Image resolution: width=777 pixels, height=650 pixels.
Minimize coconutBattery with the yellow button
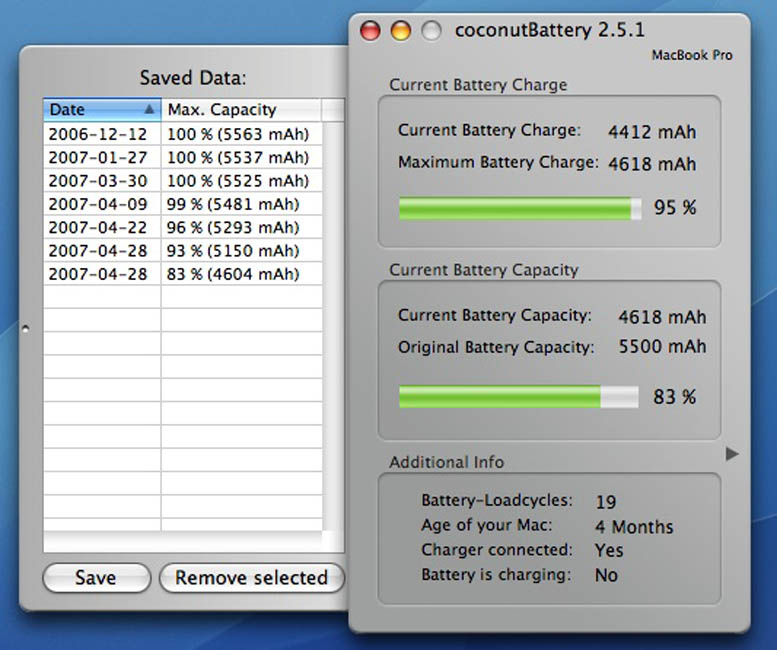[x=401, y=31]
